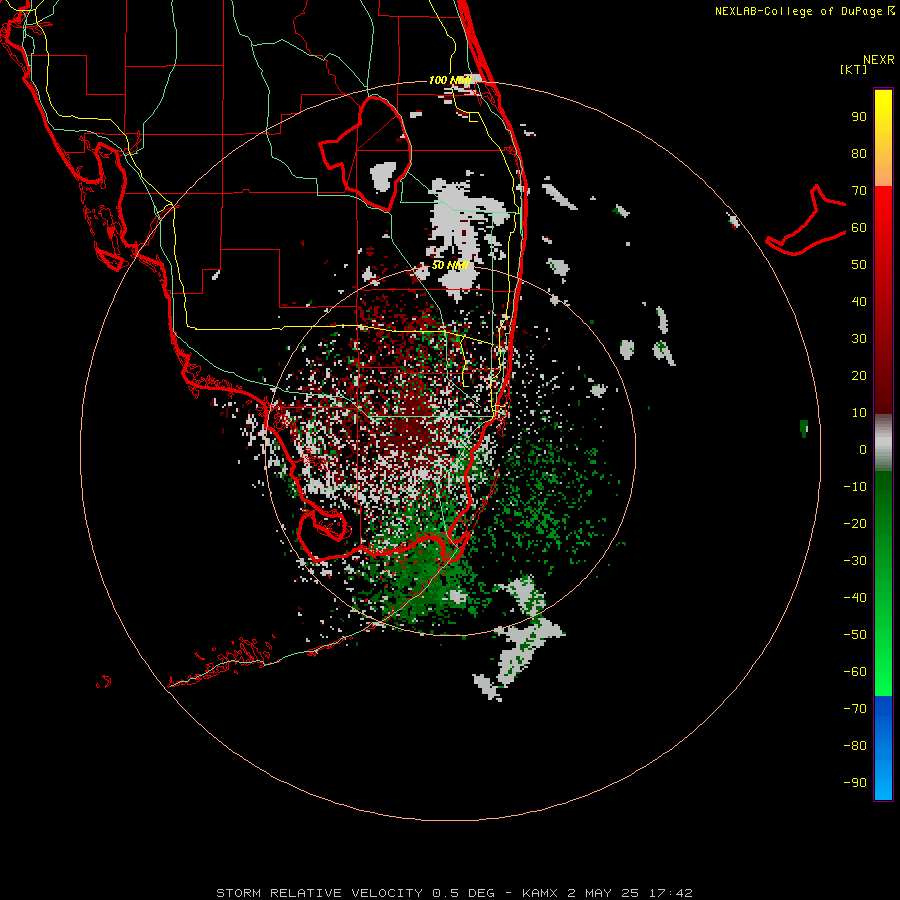Click the 100 NMI range ring label
The height and width of the screenshot is (900, 900).
click(x=449, y=80)
